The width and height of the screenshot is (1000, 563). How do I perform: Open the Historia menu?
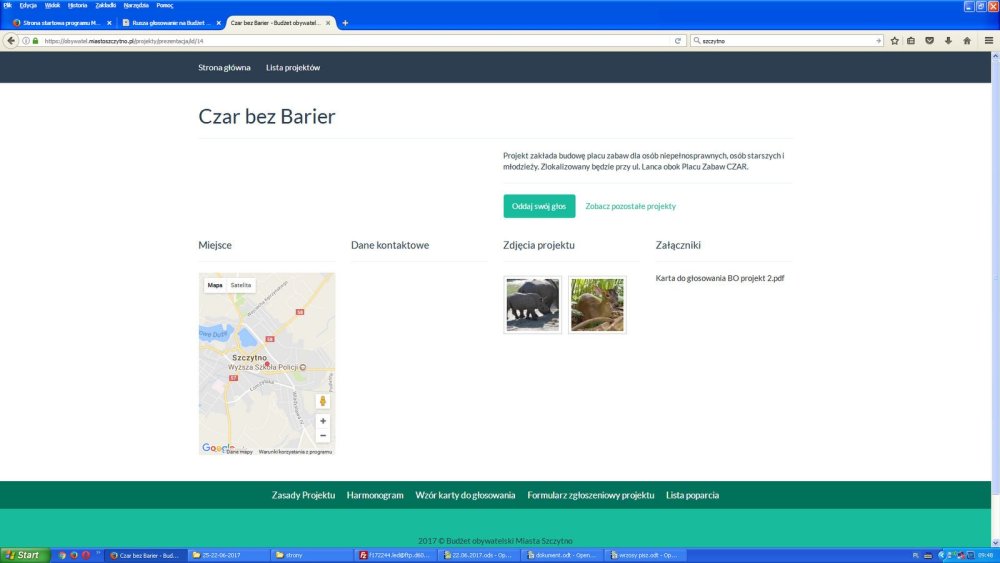click(77, 5)
